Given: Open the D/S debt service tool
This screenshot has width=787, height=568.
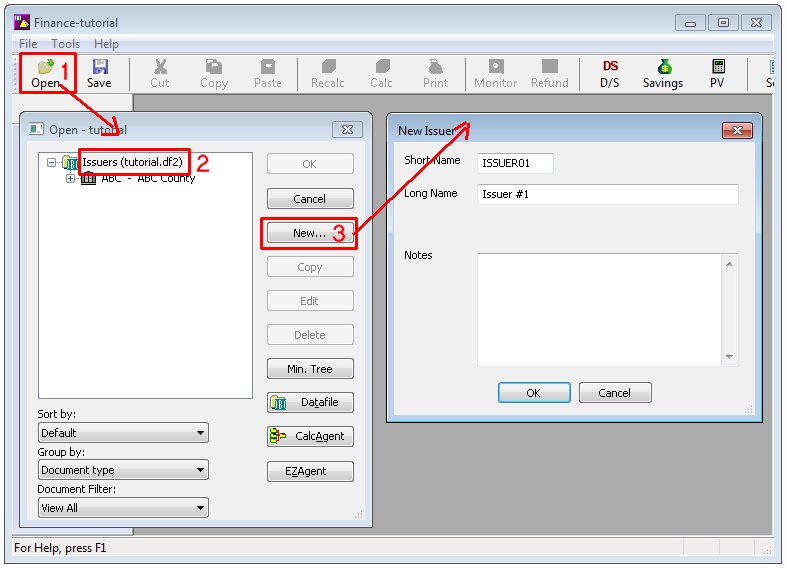Looking at the screenshot, I should pyautogui.click(x=610, y=67).
